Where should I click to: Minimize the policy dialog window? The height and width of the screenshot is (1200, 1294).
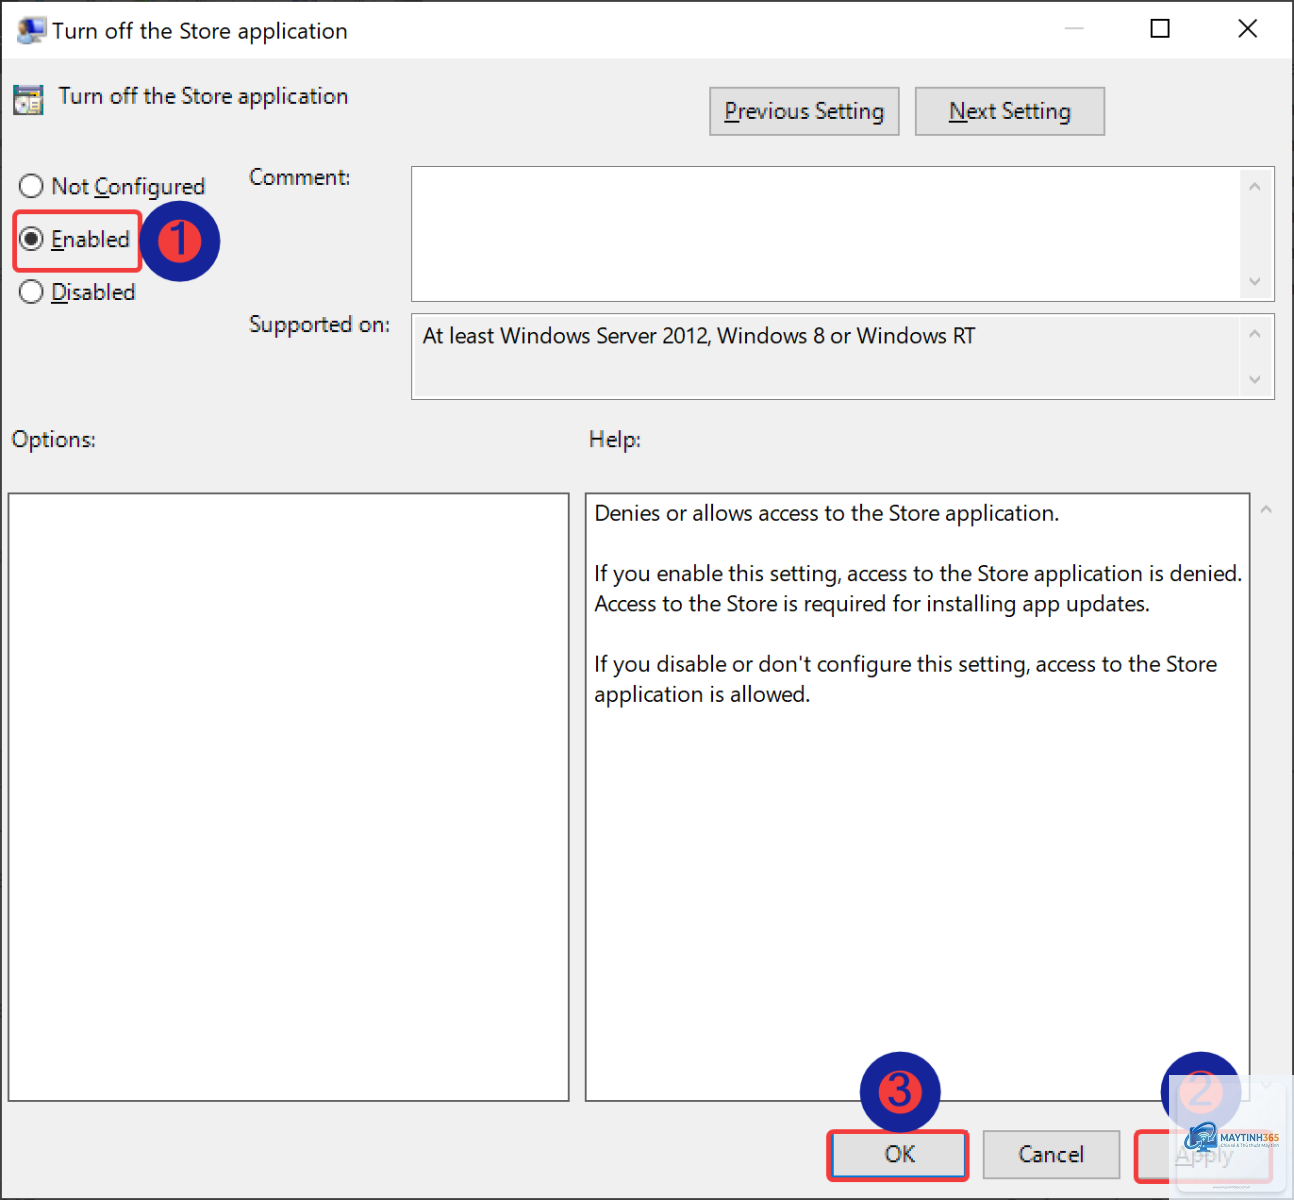[1074, 29]
